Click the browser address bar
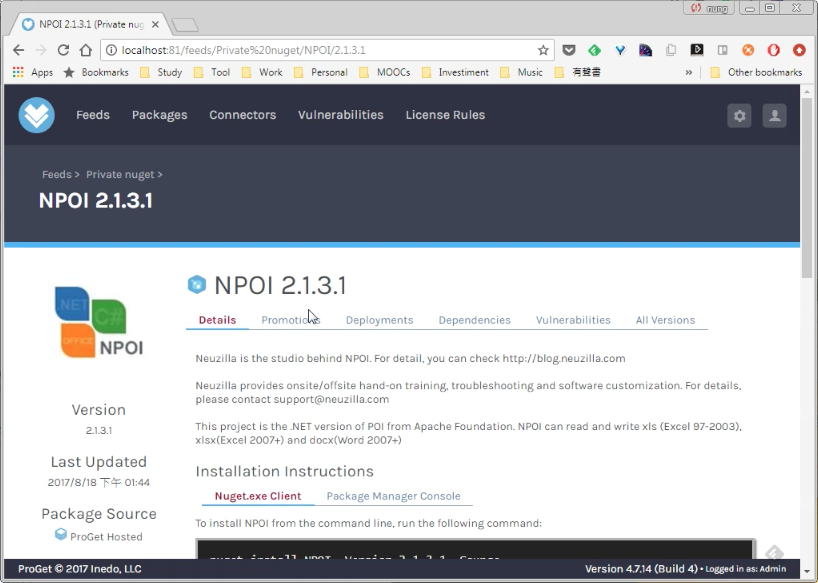Image resolution: width=818 pixels, height=583 pixels. [326, 50]
